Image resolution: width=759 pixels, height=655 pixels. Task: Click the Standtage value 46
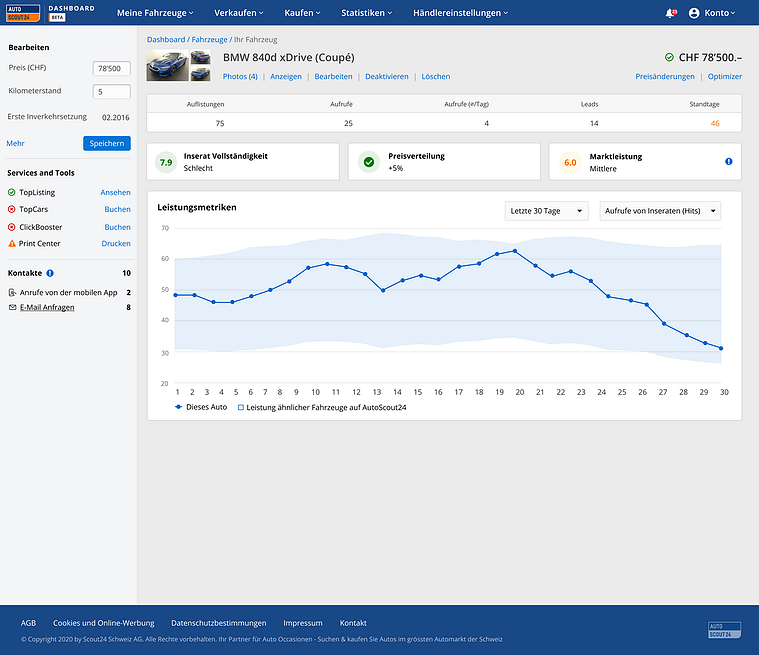[715, 123]
